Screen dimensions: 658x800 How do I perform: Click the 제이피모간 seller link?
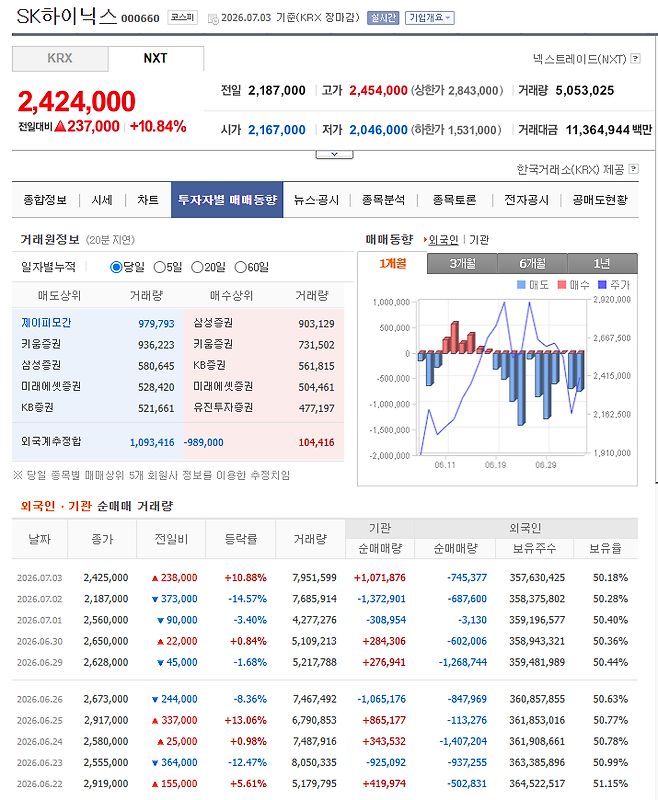click(46, 323)
